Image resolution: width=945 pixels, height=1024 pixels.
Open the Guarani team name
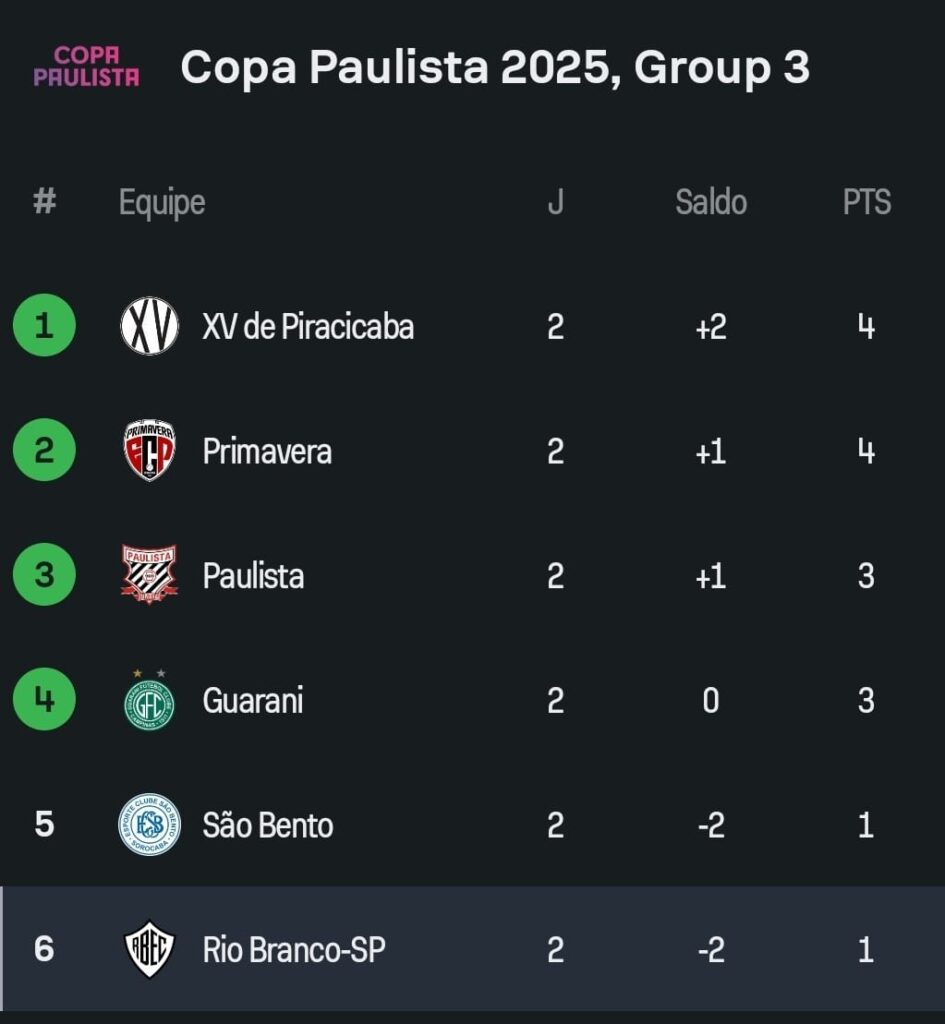(253, 701)
